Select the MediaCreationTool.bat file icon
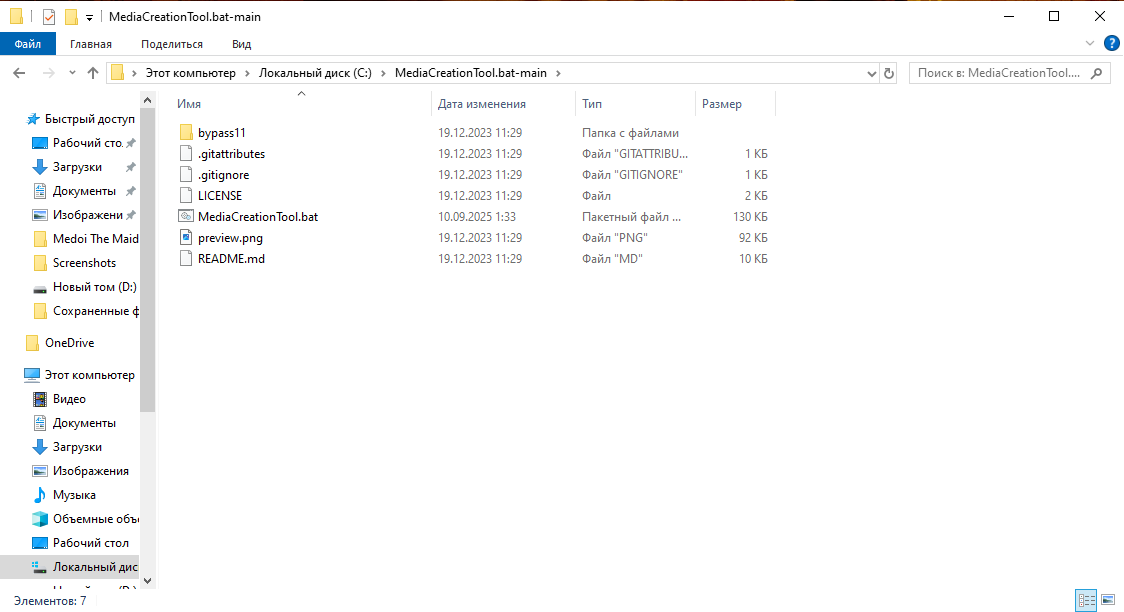 click(186, 217)
